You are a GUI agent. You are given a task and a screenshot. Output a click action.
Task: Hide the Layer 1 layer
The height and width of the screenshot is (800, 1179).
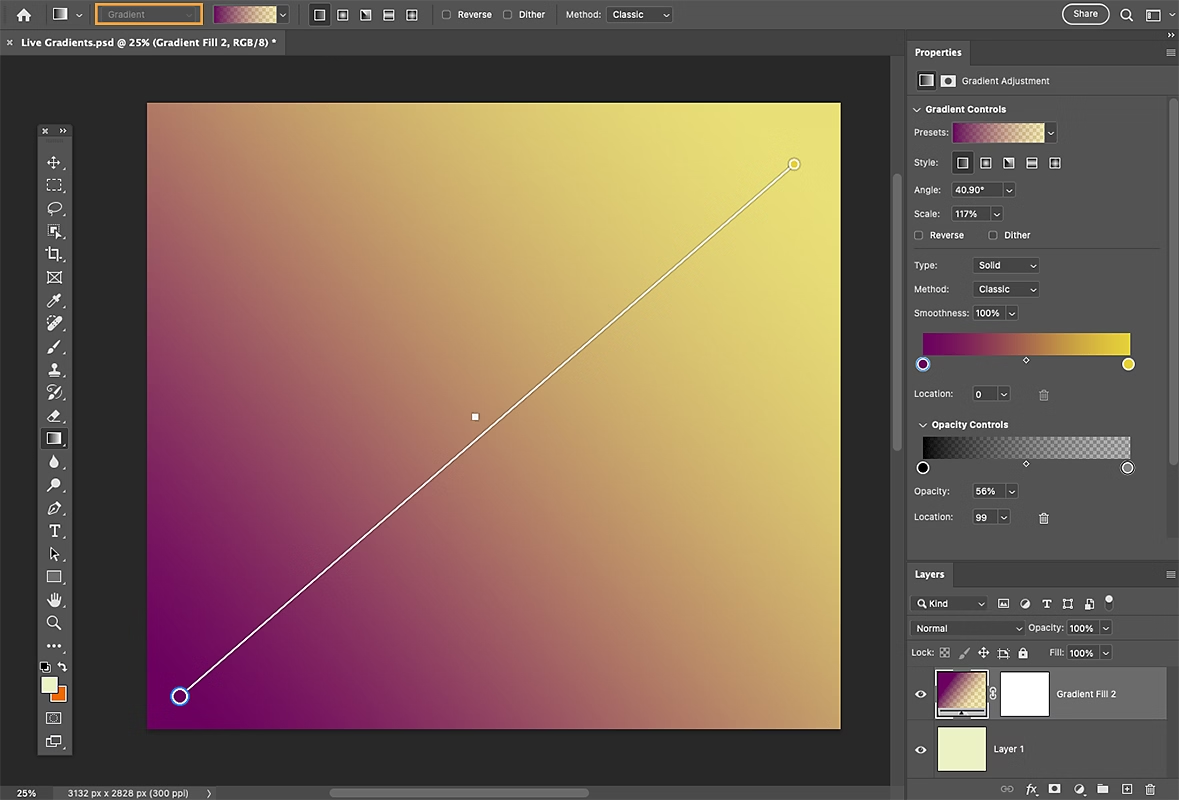(x=921, y=749)
